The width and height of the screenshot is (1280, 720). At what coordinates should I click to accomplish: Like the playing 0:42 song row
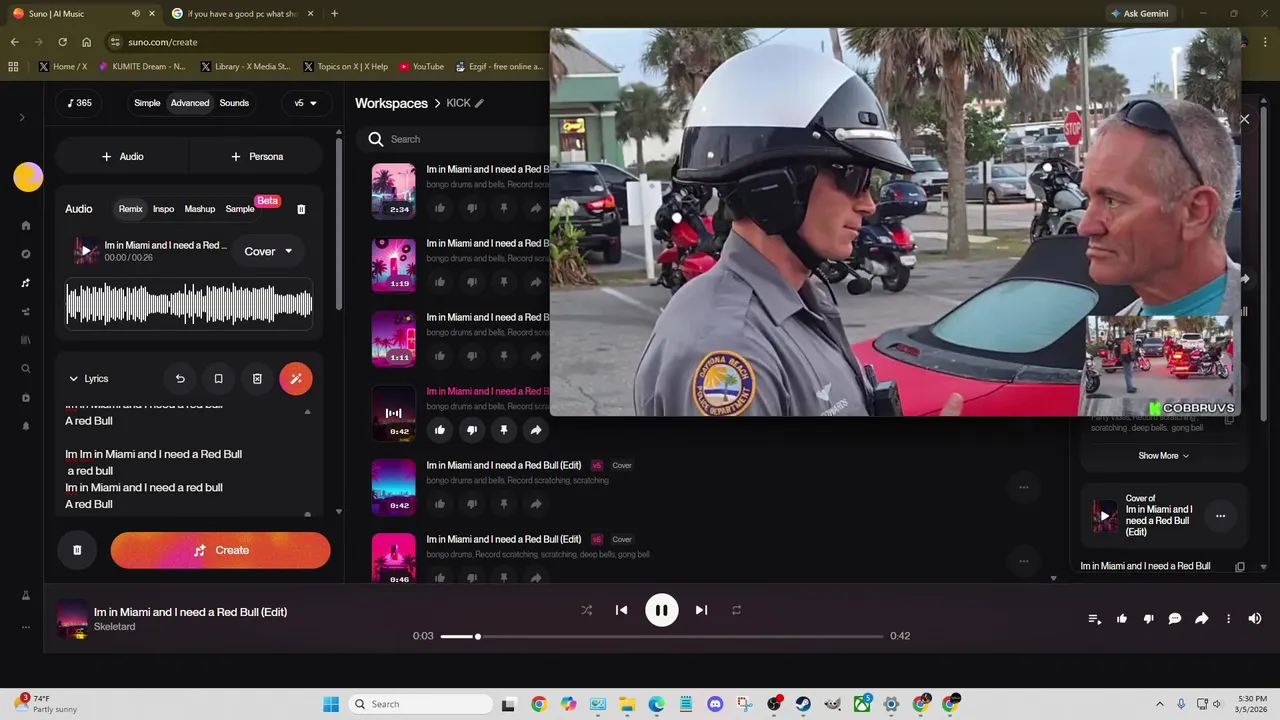pos(440,430)
